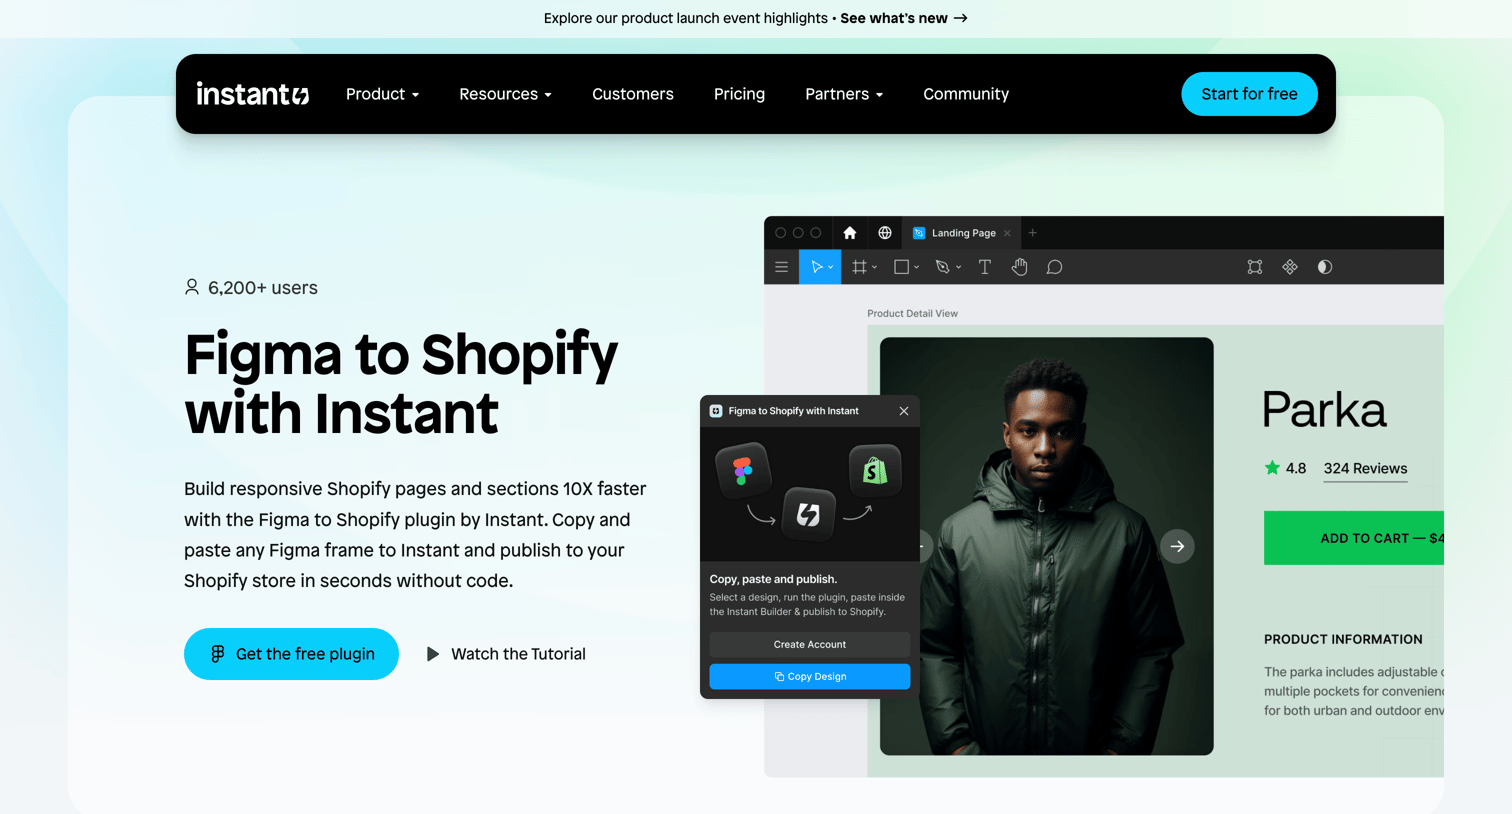This screenshot has height=814, width=1512.
Task: Select the Text tool
Action: [x=985, y=267]
